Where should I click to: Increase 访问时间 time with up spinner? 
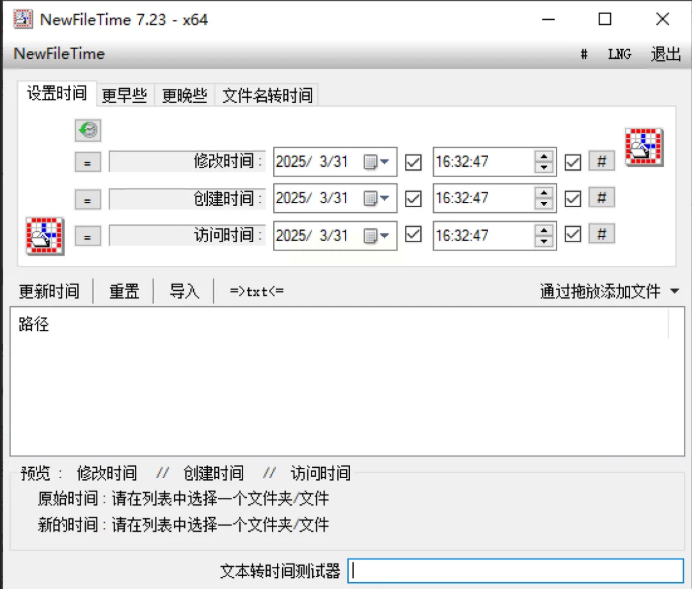[544, 230]
